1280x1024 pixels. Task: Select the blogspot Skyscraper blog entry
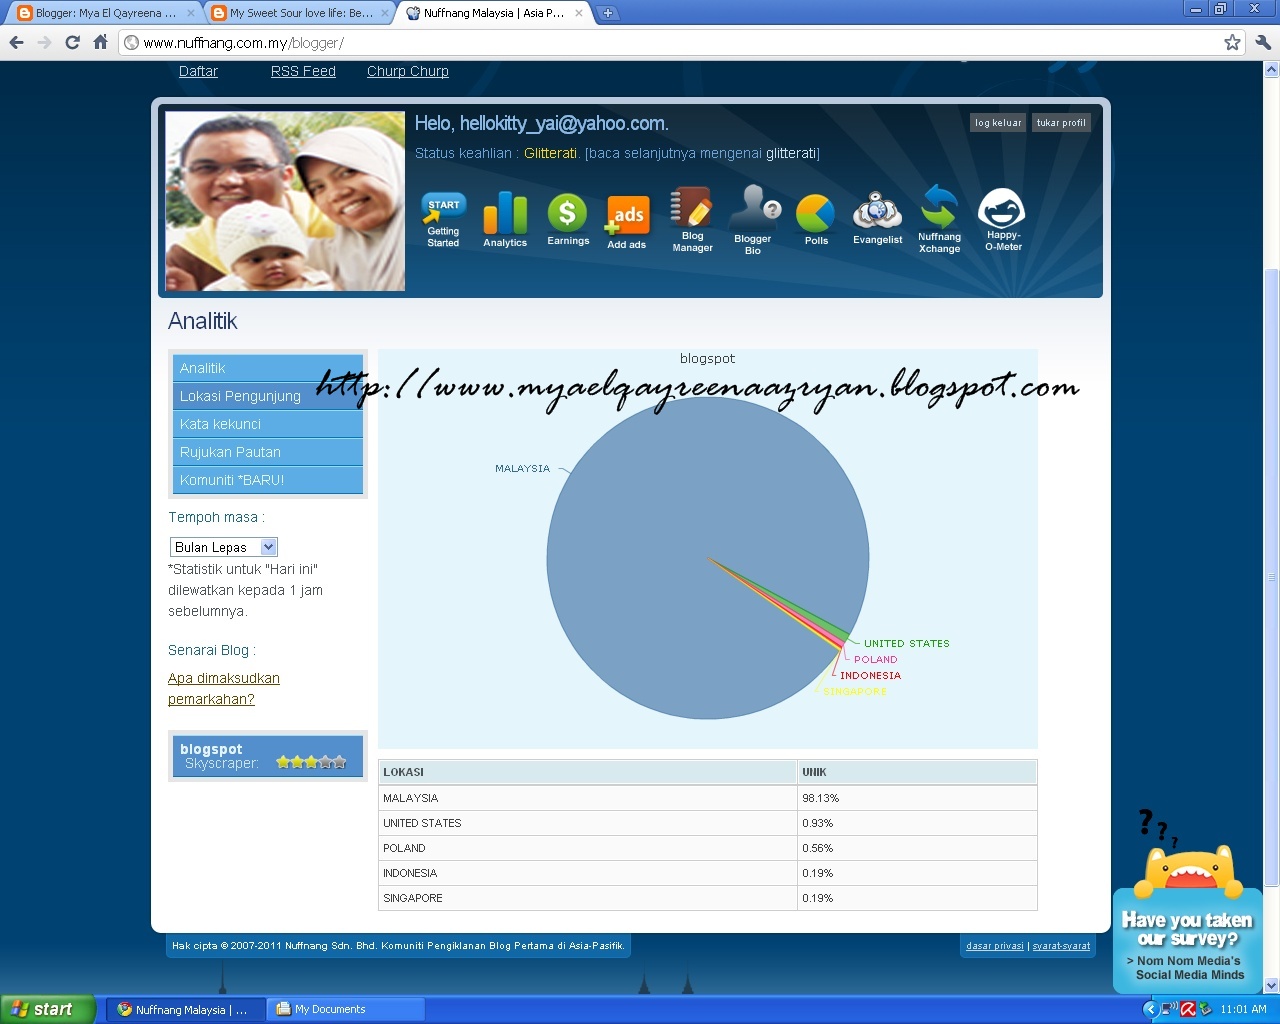click(x=268, y=755)
